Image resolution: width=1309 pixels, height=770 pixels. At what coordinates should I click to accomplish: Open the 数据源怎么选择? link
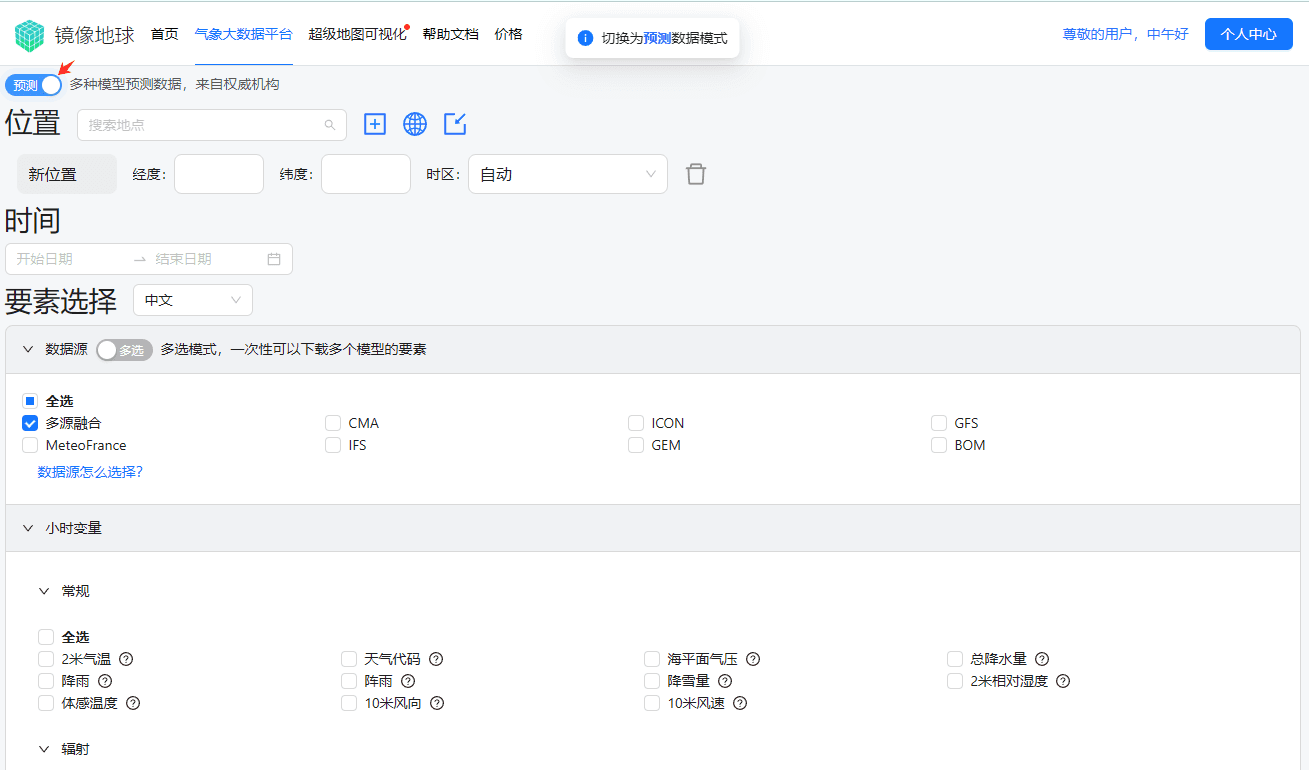tap(90, 472)
